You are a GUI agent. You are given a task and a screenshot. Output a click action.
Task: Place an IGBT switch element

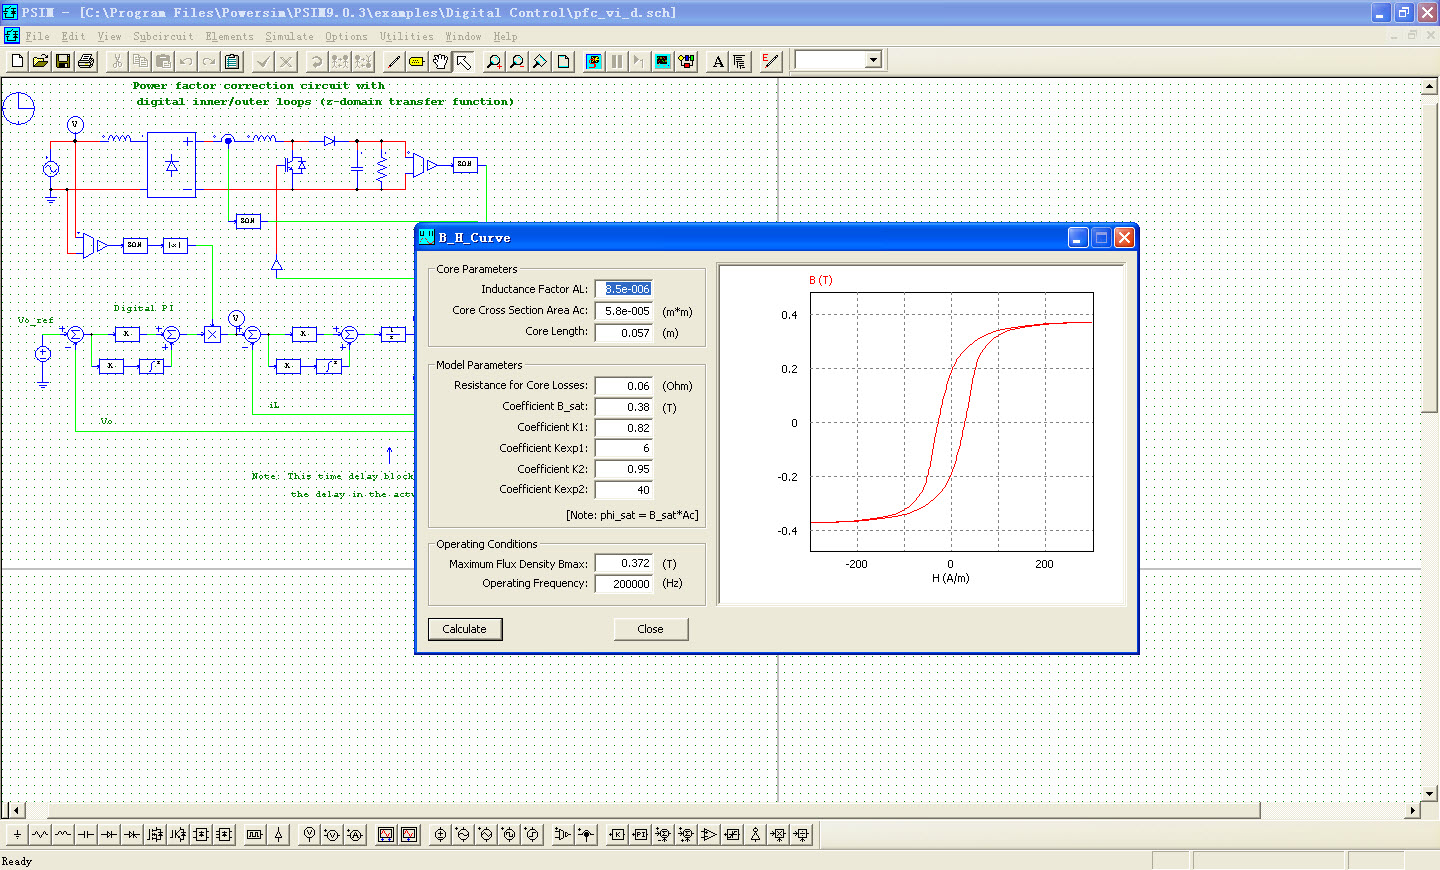pyautogui.click(x=178, y=834)
